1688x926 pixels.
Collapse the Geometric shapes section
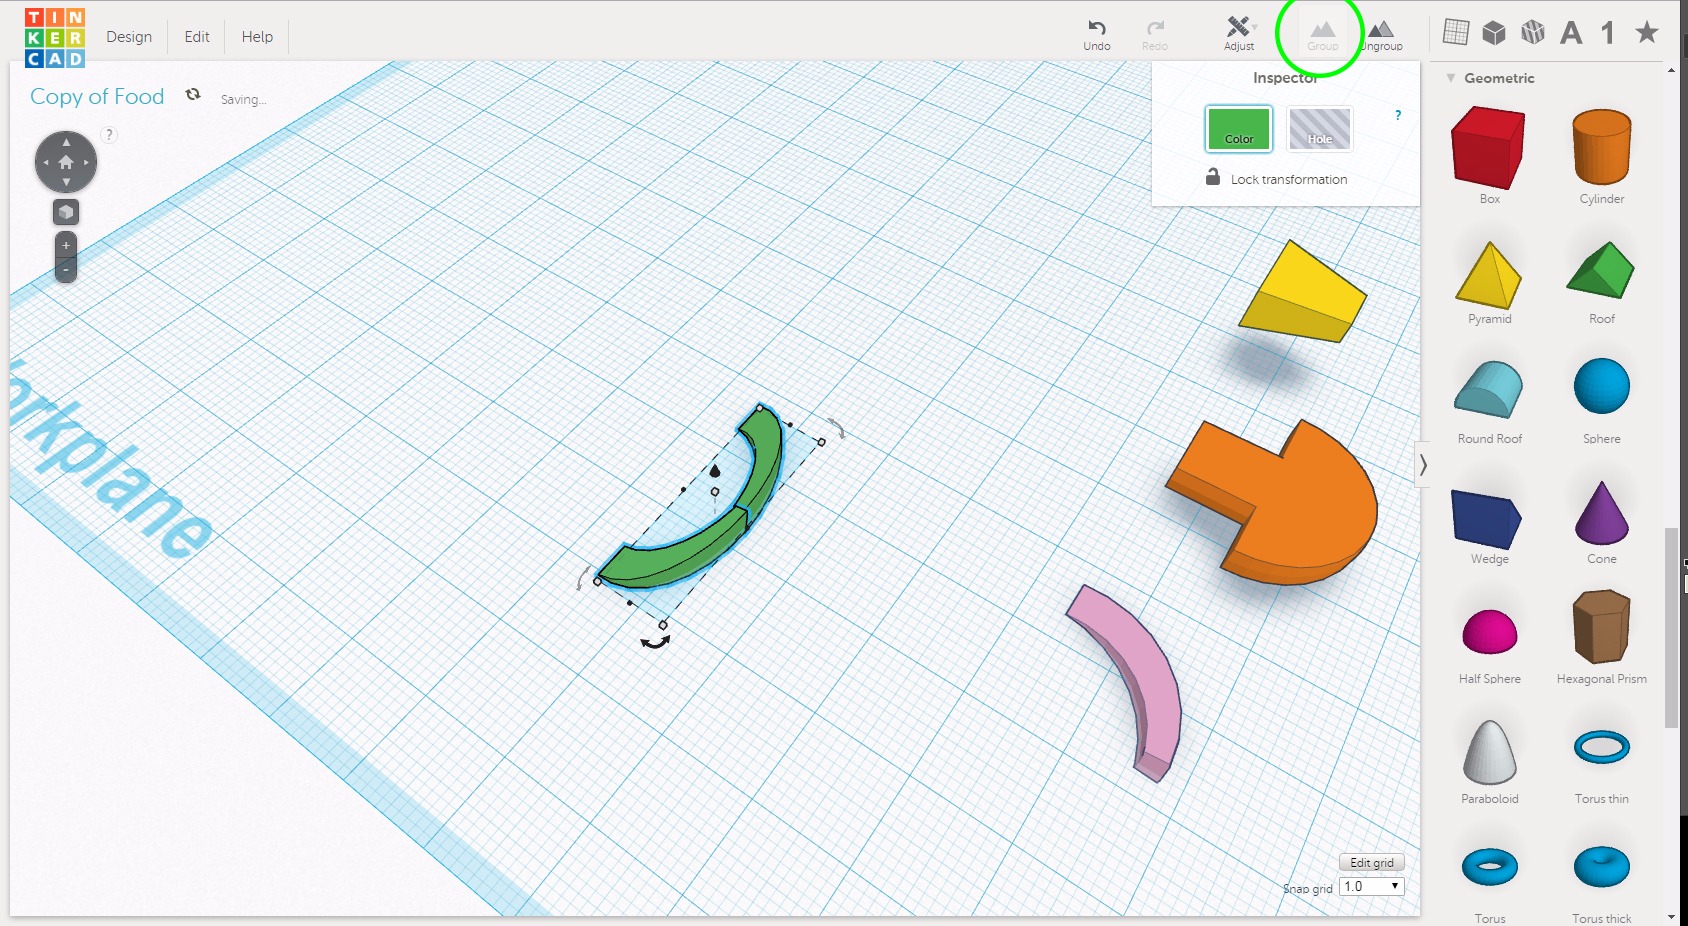[1451, 78]
